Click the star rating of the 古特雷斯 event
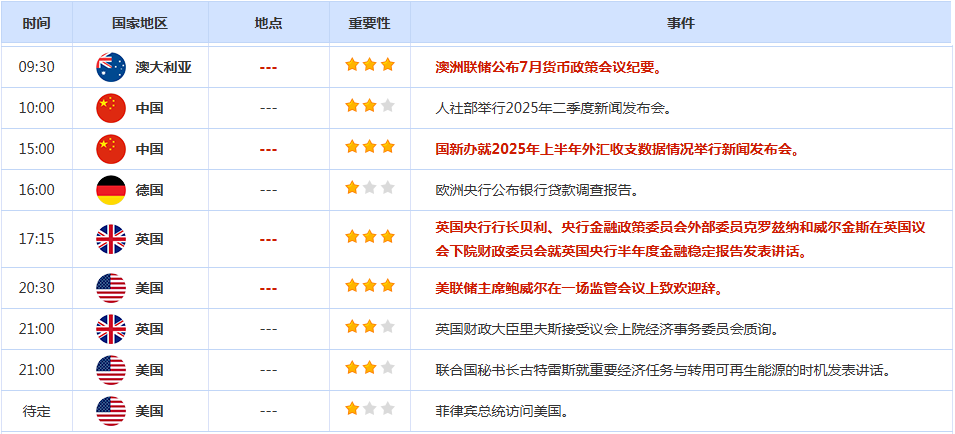This screenshot has height=434, width=955. [x=370, y=368]
